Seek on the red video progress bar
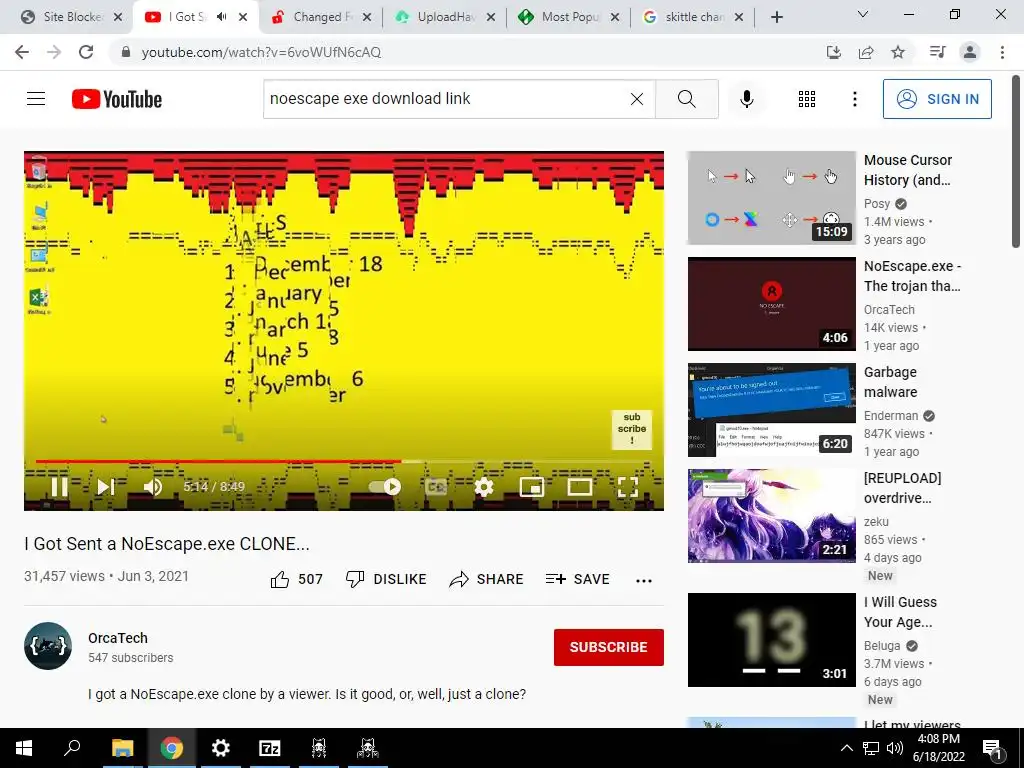 344,461
